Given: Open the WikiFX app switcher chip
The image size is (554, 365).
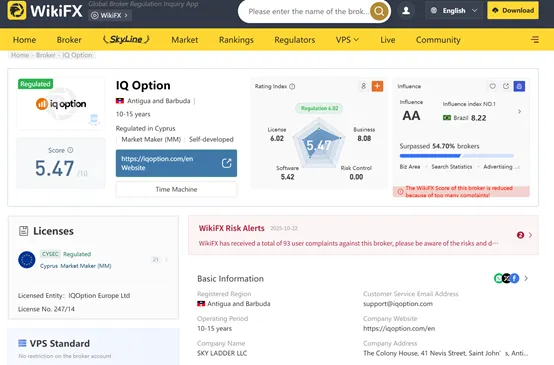Looking at the screenshot, I should [x=110, y=15].
